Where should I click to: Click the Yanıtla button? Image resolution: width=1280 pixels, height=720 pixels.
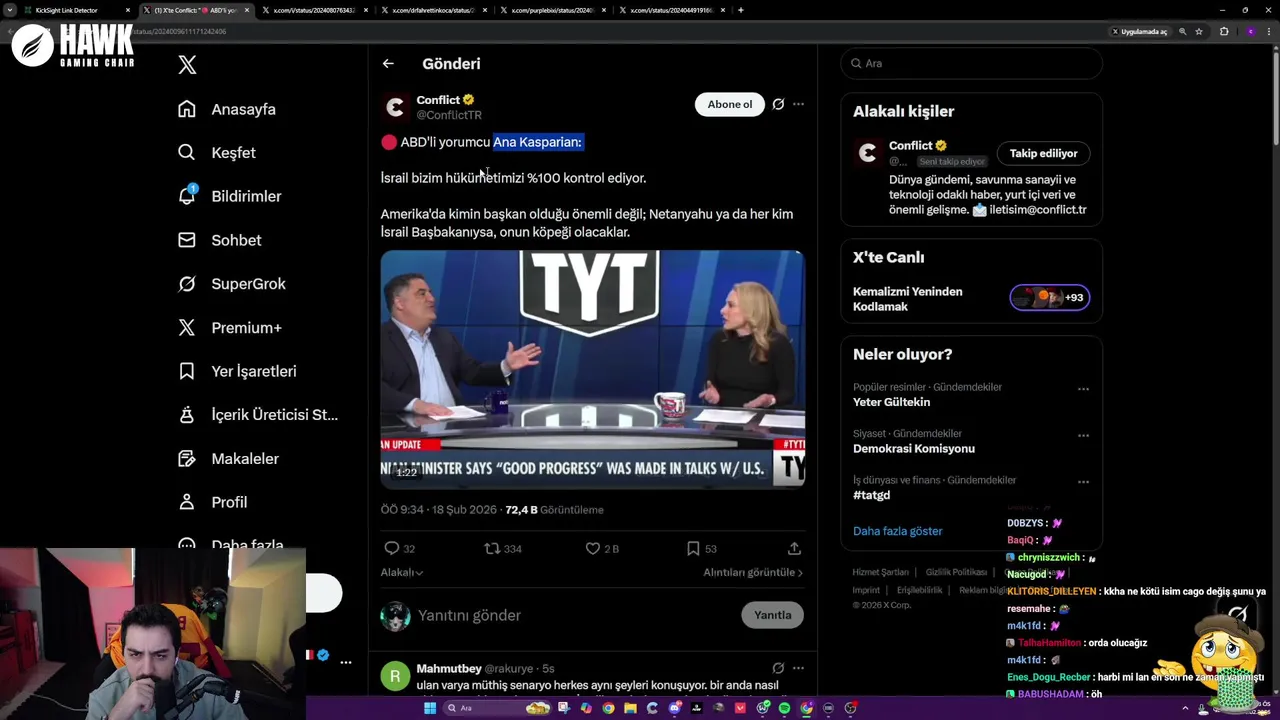point(772,615)
